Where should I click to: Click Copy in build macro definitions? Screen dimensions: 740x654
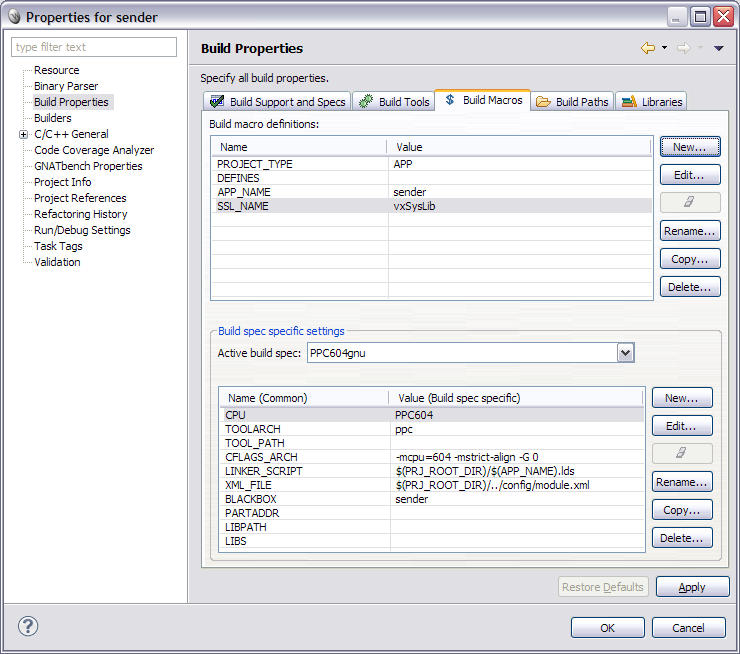point(690,259)
